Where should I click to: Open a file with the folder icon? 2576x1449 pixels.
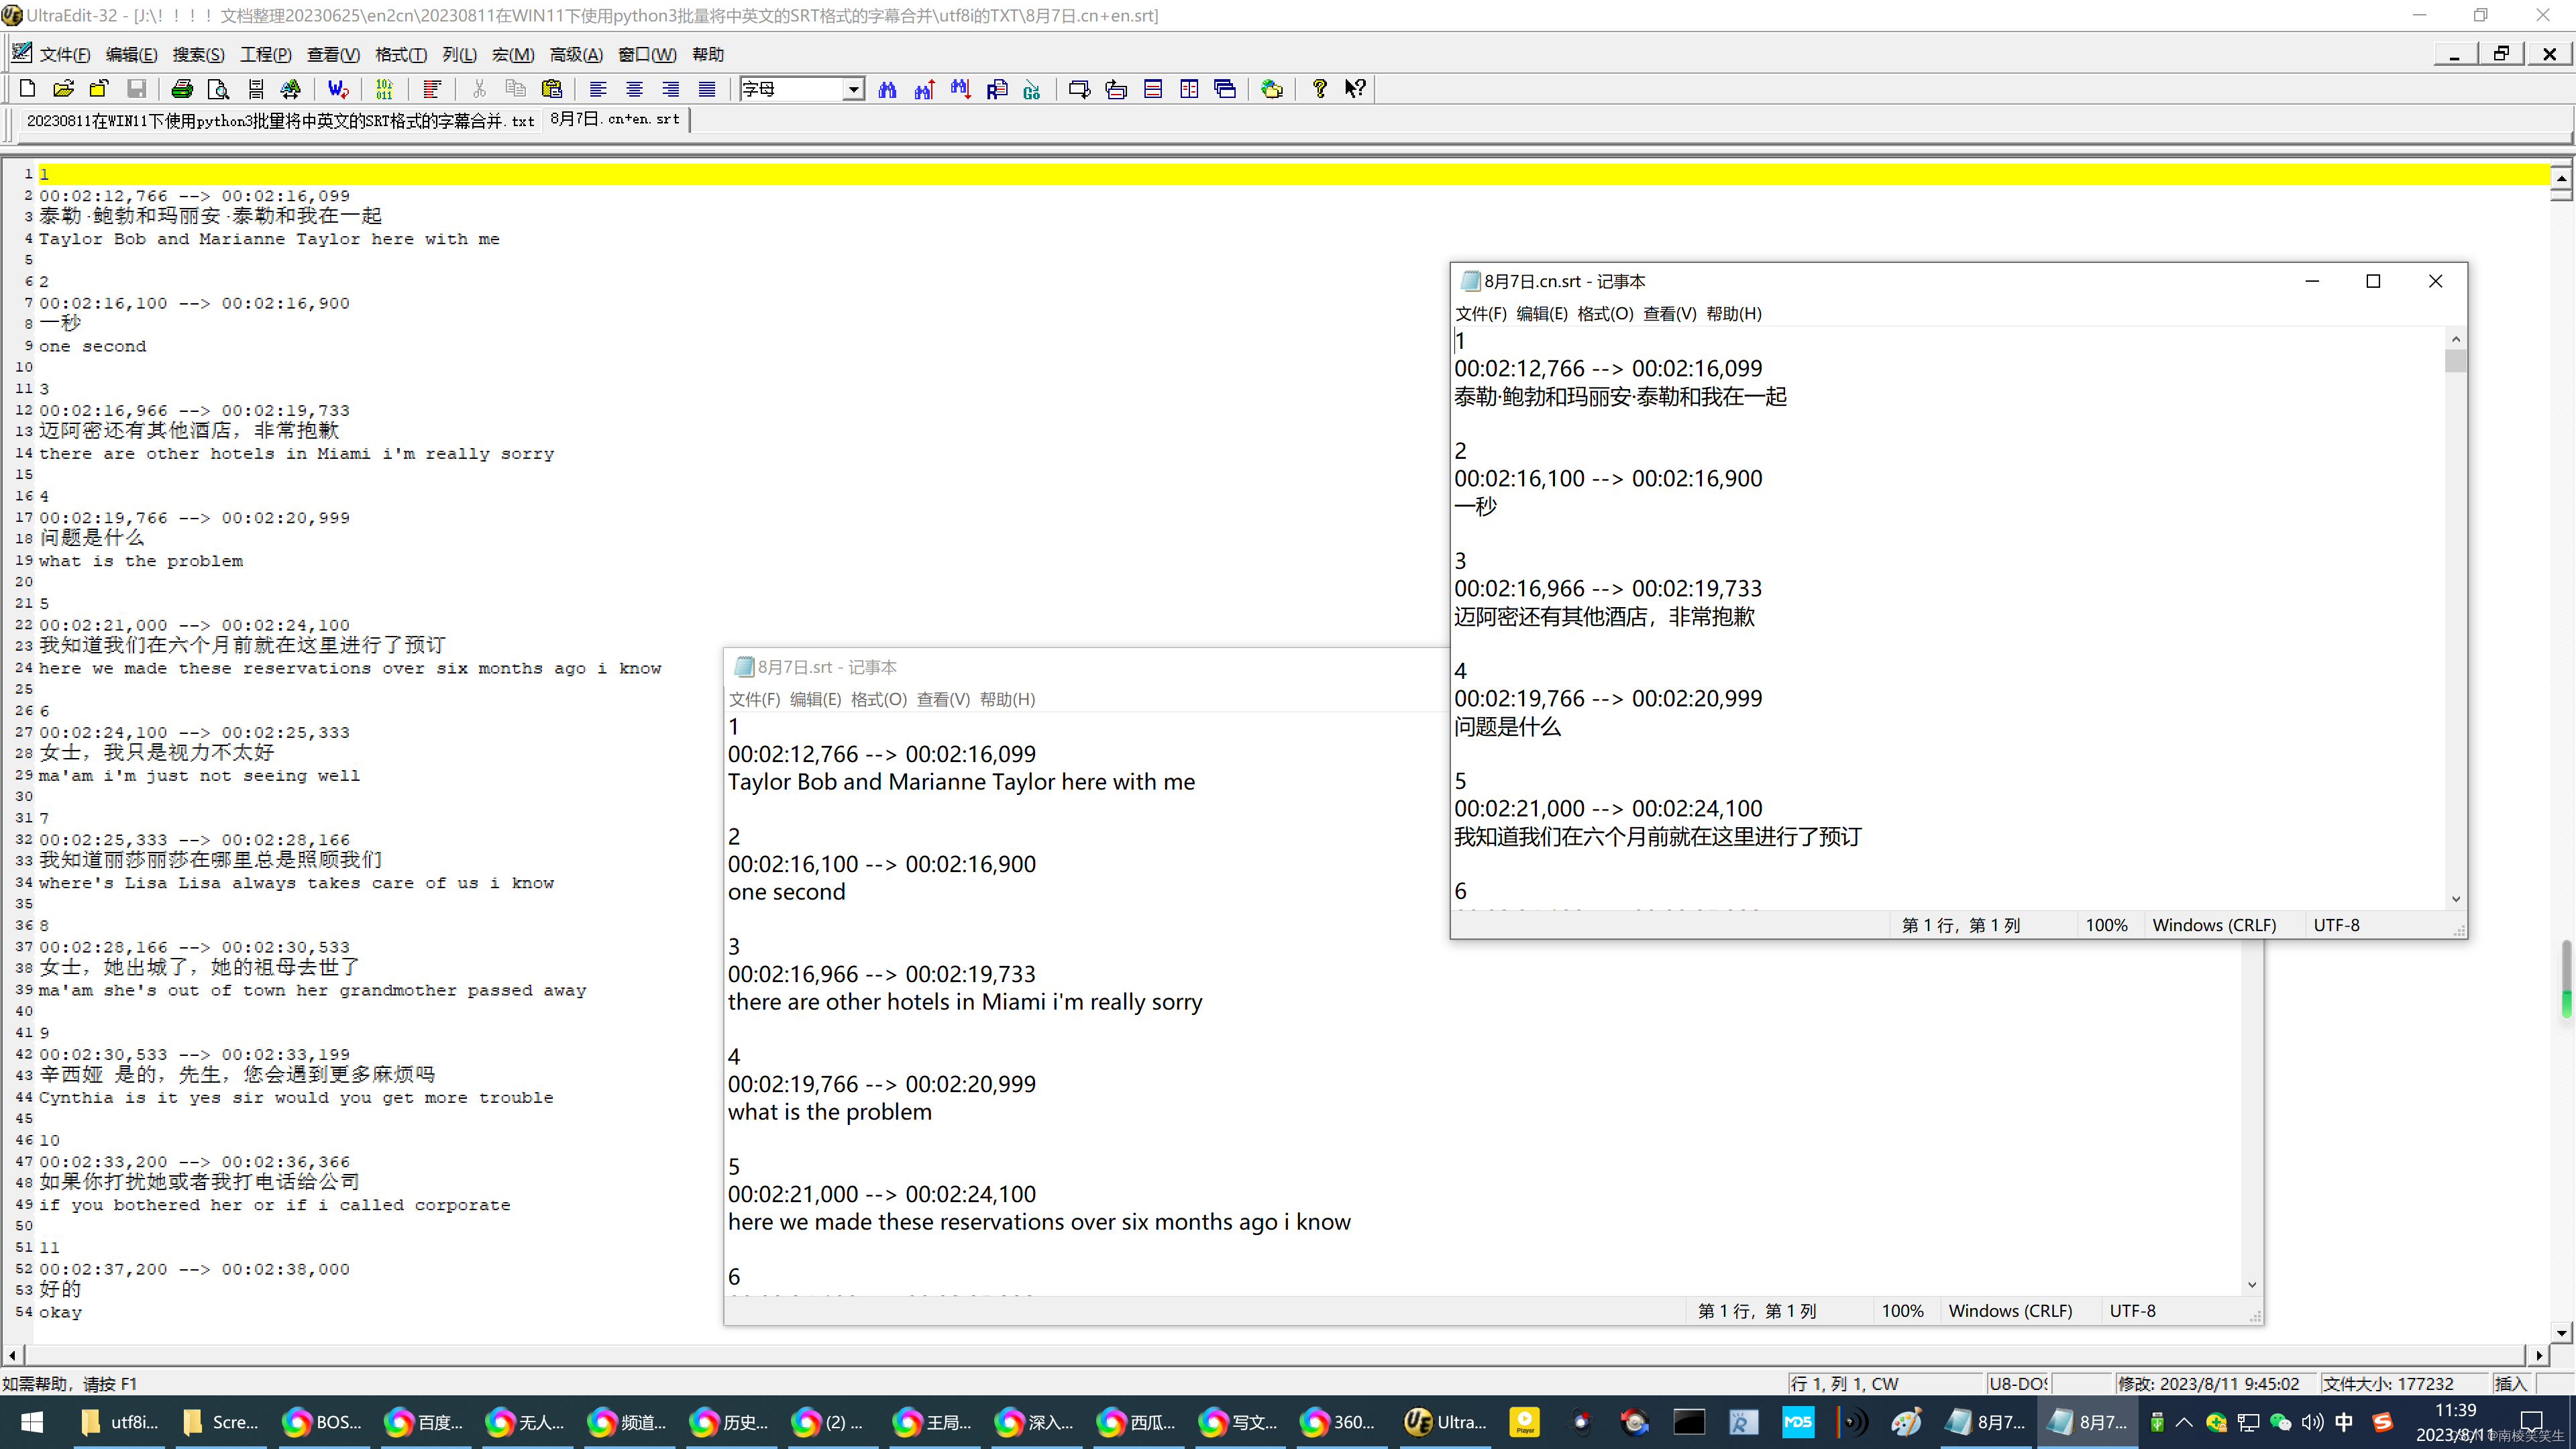click(x=63, y=89)
